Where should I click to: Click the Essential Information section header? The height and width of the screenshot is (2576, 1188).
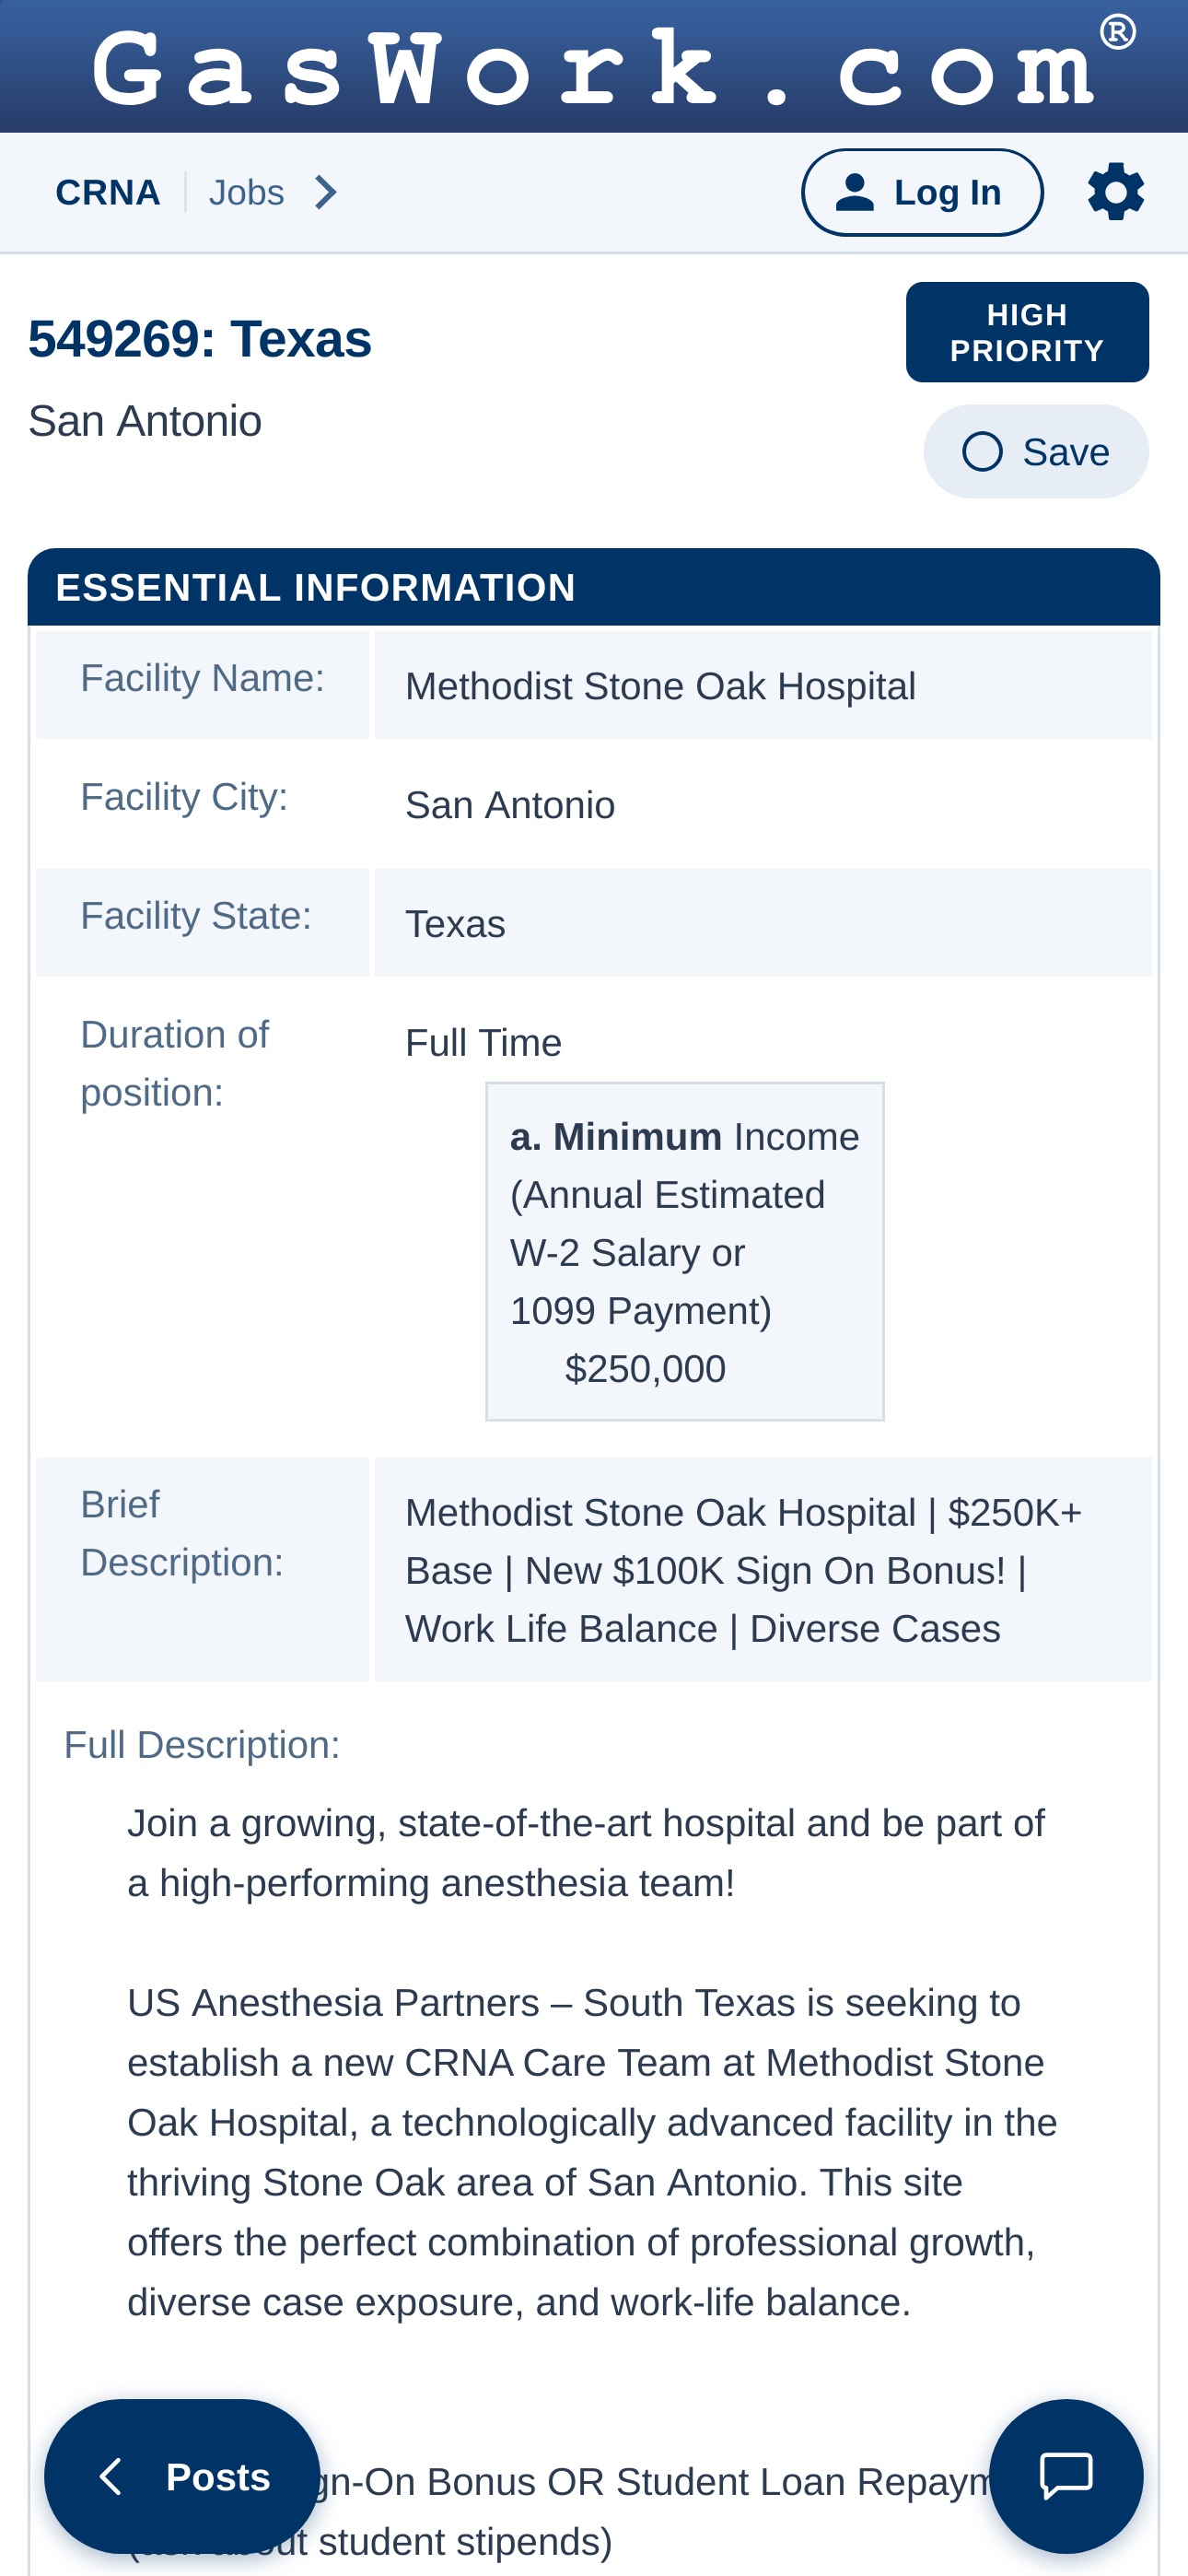click(x=594, y=587)
